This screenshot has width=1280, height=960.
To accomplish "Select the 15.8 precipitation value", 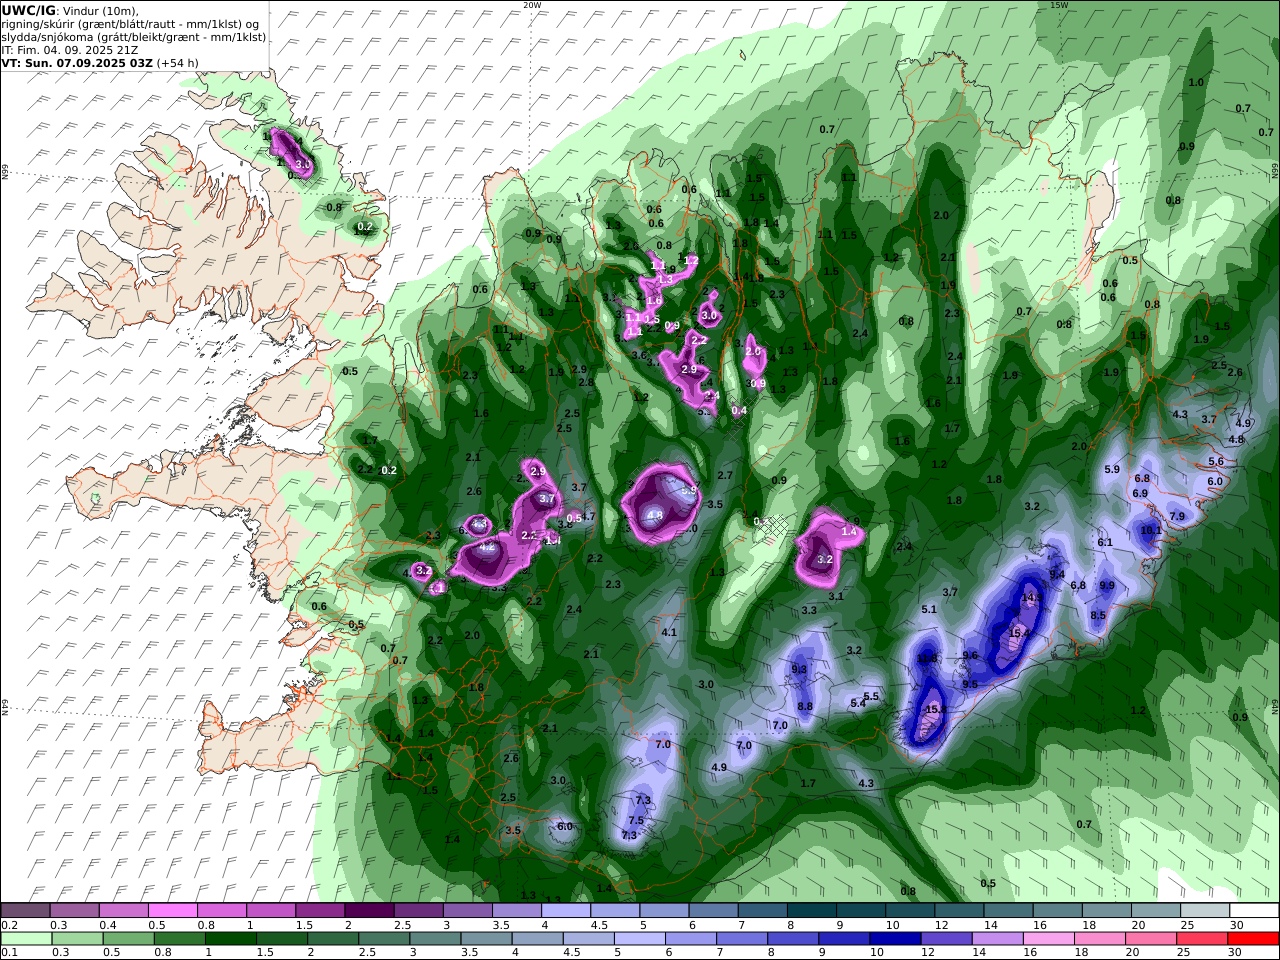I will pyautogui.click(x=936, y=709).
